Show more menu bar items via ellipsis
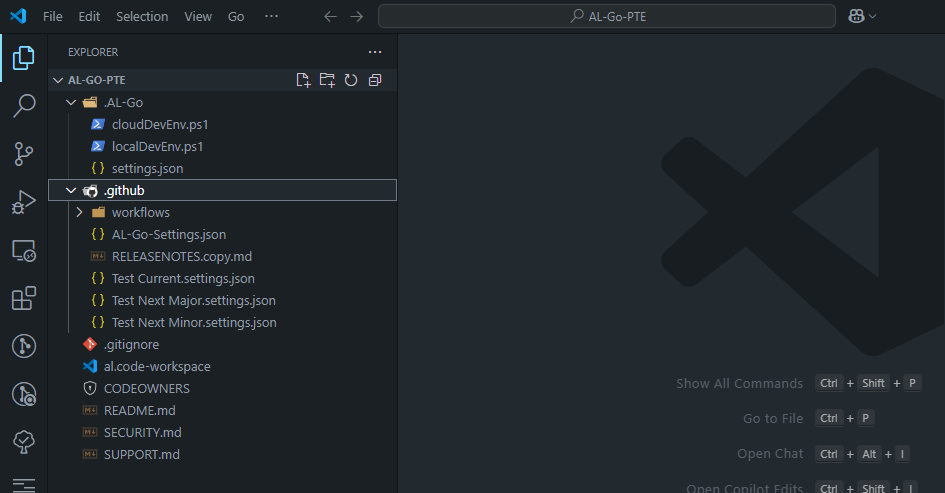 tap(271, 16)
